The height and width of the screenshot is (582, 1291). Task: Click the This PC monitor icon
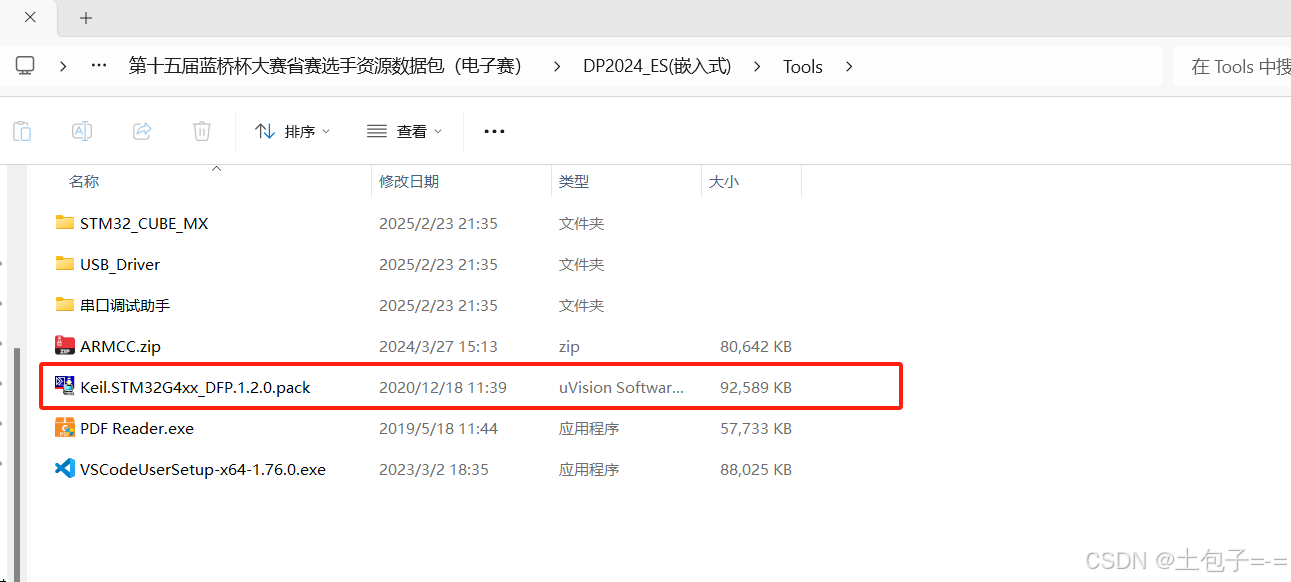[25, 66]
